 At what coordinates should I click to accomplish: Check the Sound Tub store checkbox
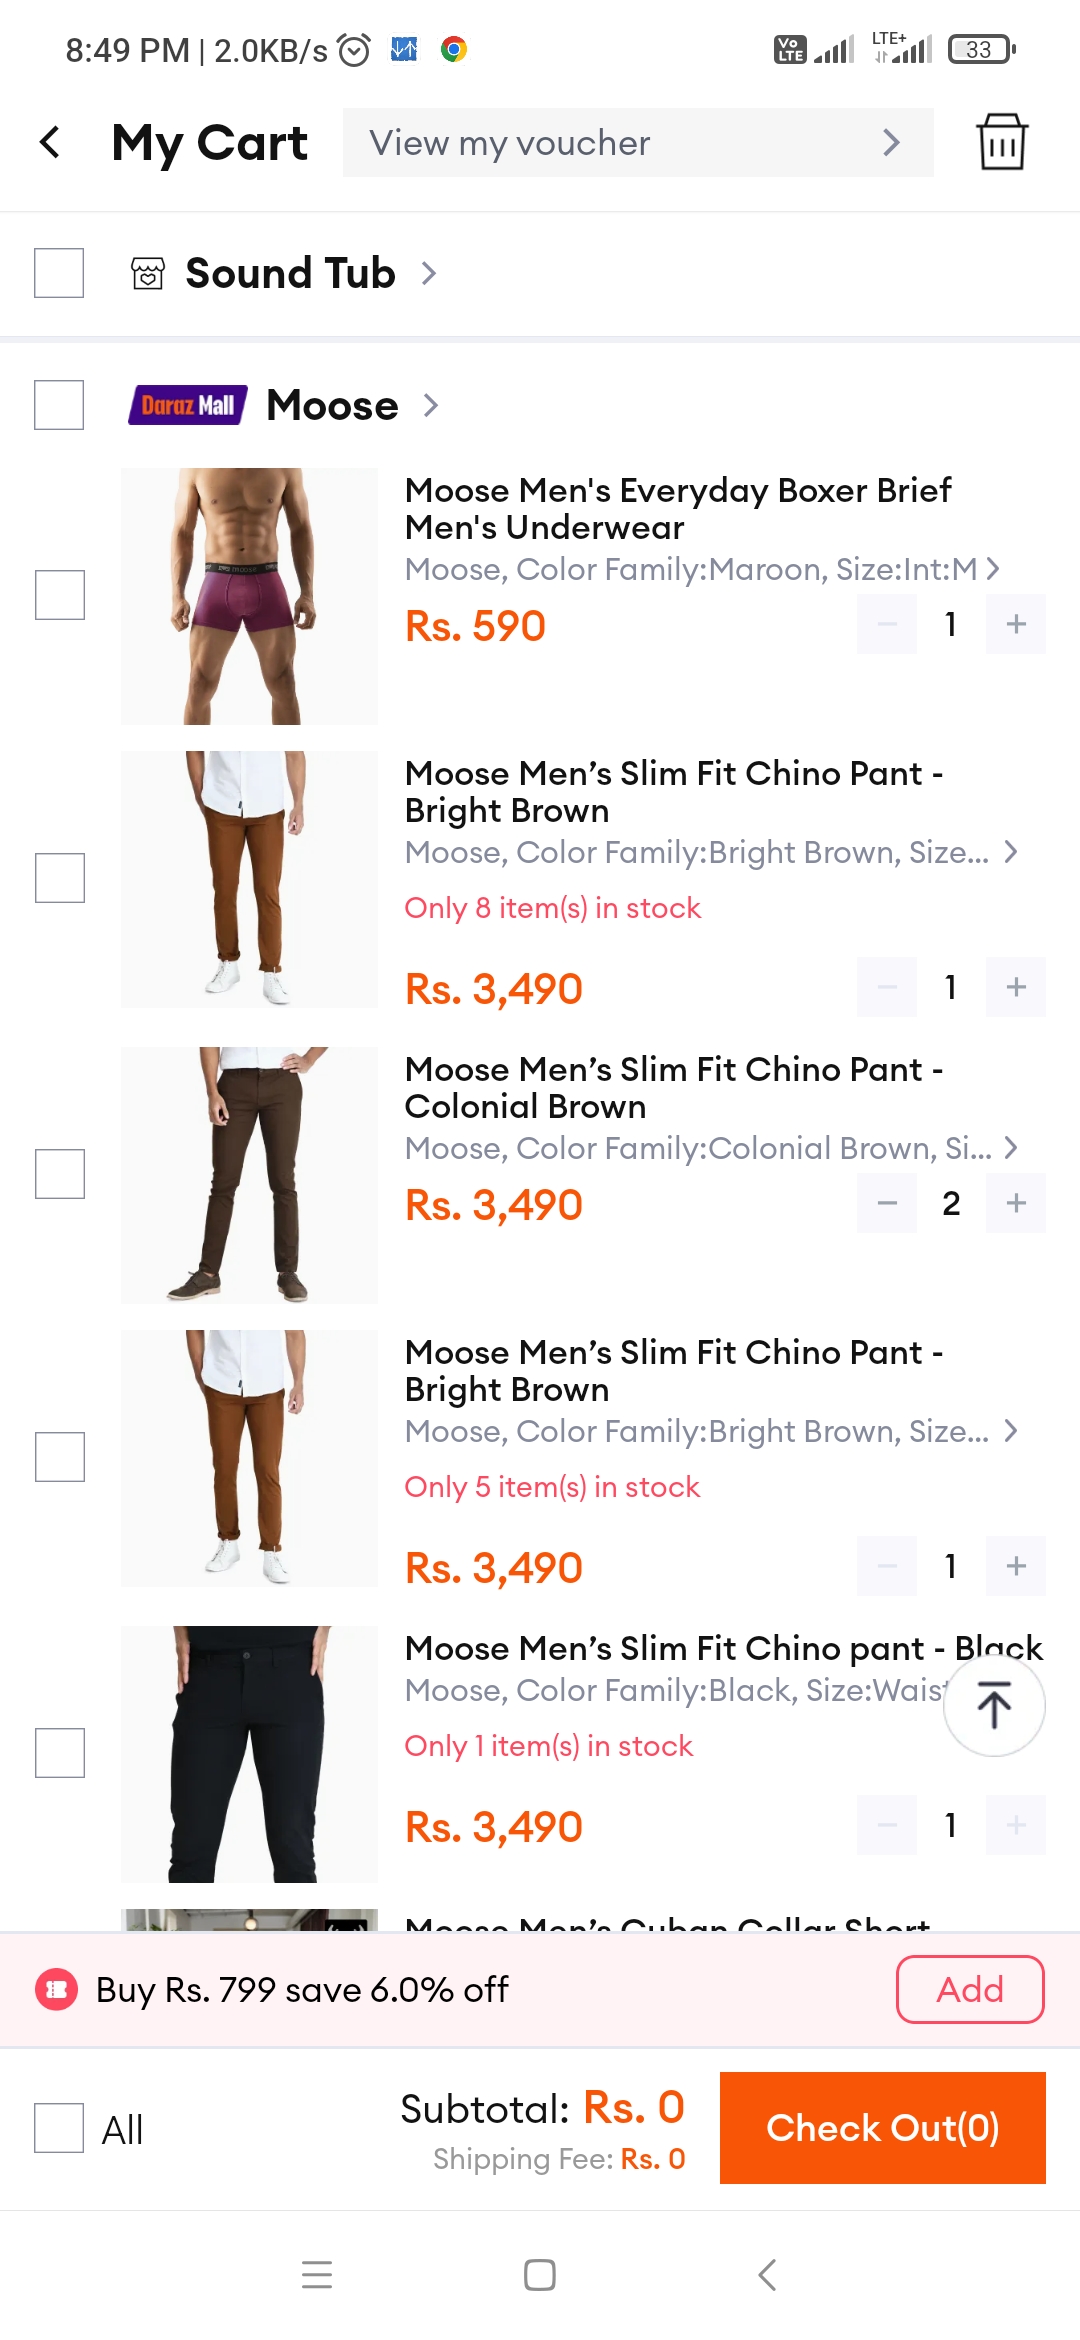tap(59, 273)
